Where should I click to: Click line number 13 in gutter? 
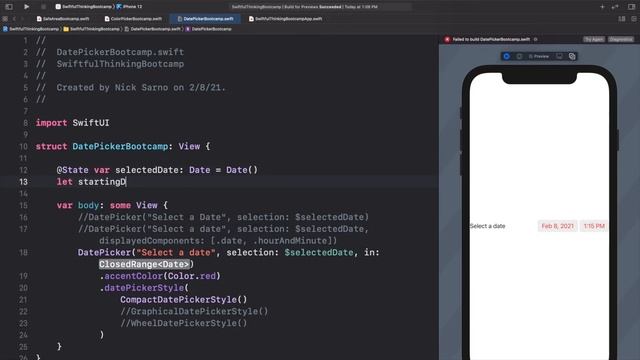coord(23,182)
